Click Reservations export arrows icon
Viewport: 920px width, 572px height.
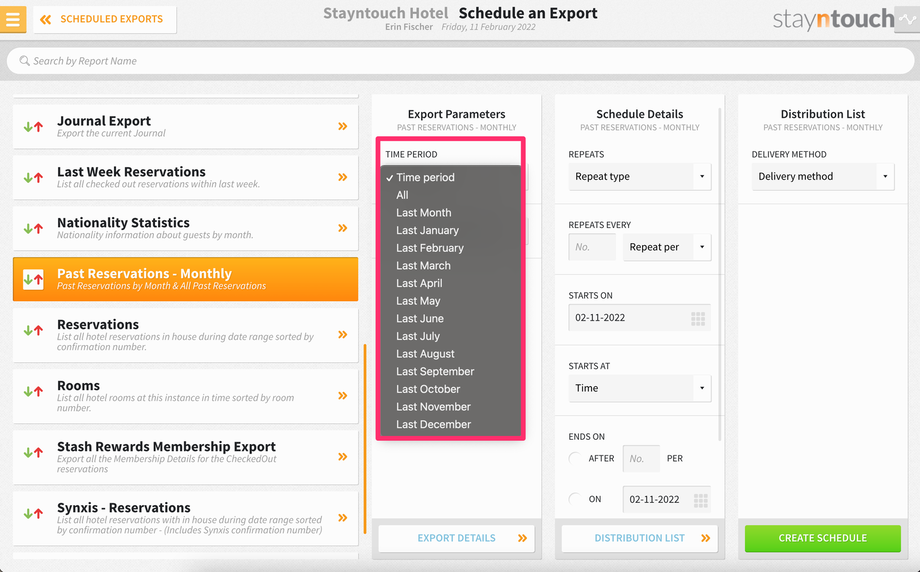(x=33, y=330)
